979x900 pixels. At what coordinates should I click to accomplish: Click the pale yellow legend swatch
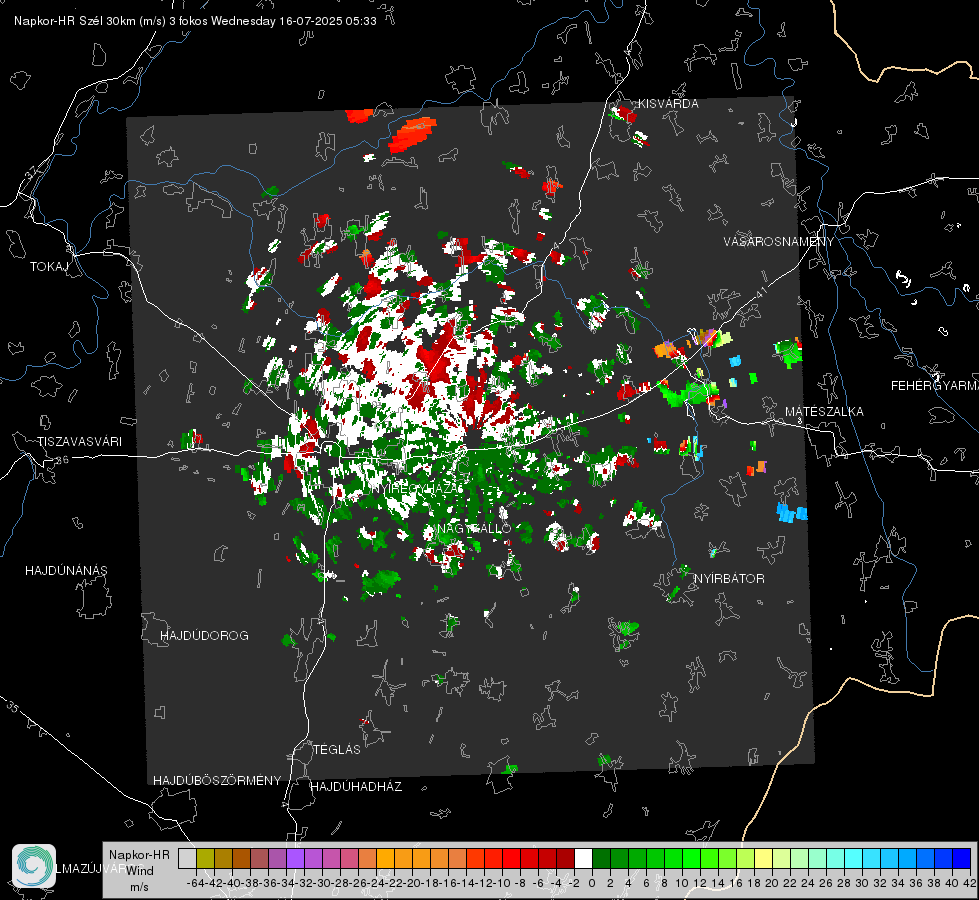[x=763, y=858]
